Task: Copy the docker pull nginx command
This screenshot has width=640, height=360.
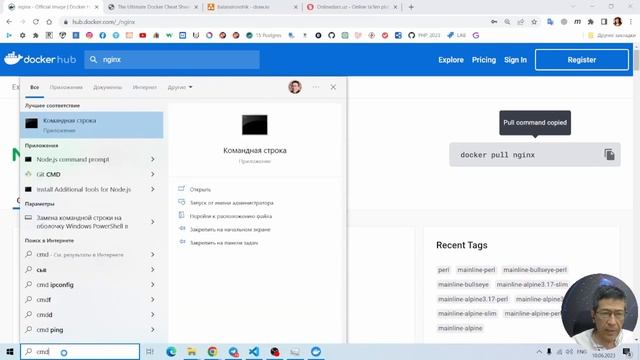Action: pos(609,154)
